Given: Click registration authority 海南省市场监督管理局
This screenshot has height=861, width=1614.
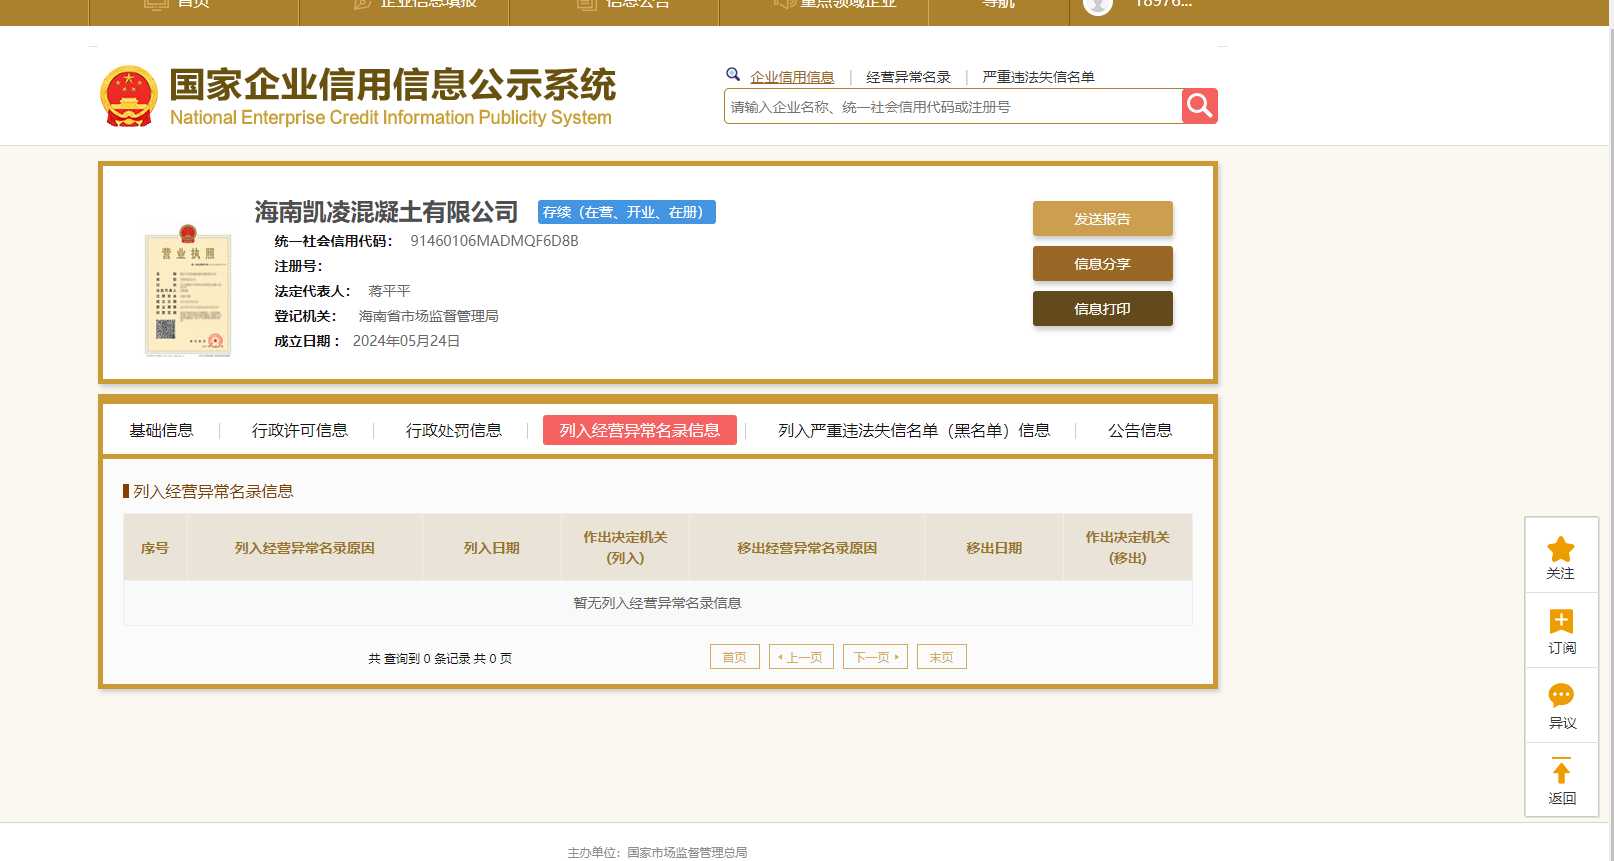Looking at the screenshot, I should 428,316.
